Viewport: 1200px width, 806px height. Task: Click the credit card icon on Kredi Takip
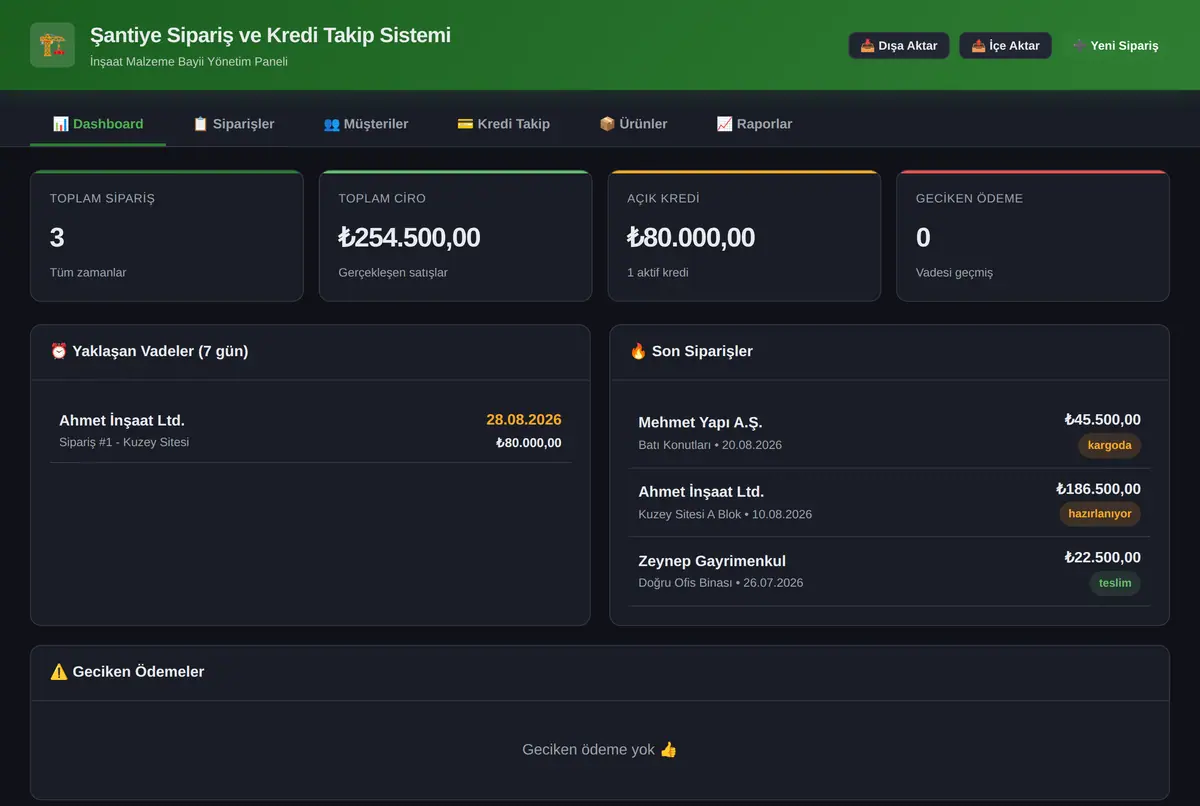pyautogui.click(x=465, y=124)
